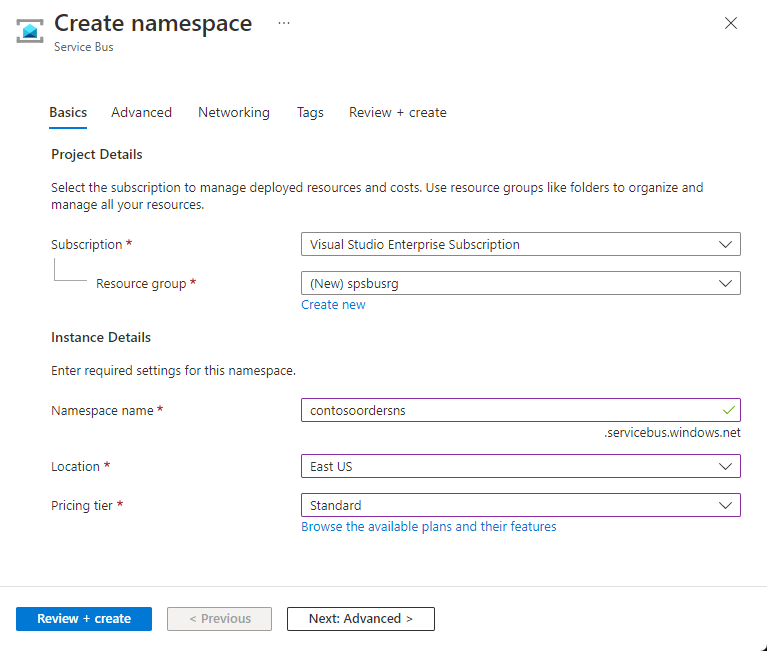Click the Next: Advanced button
Screen dimensions: 767x651
point(360,619)
